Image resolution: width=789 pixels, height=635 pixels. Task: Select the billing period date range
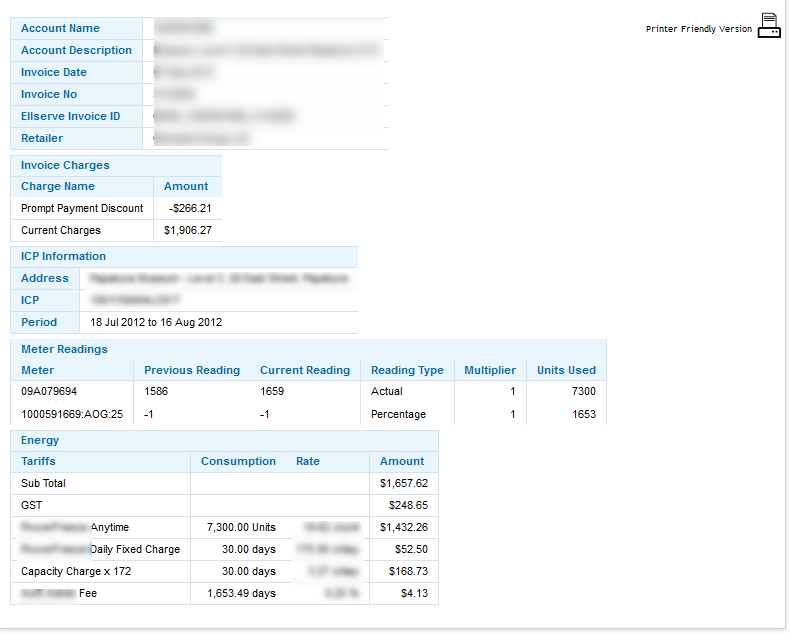[x=156, y=322]
